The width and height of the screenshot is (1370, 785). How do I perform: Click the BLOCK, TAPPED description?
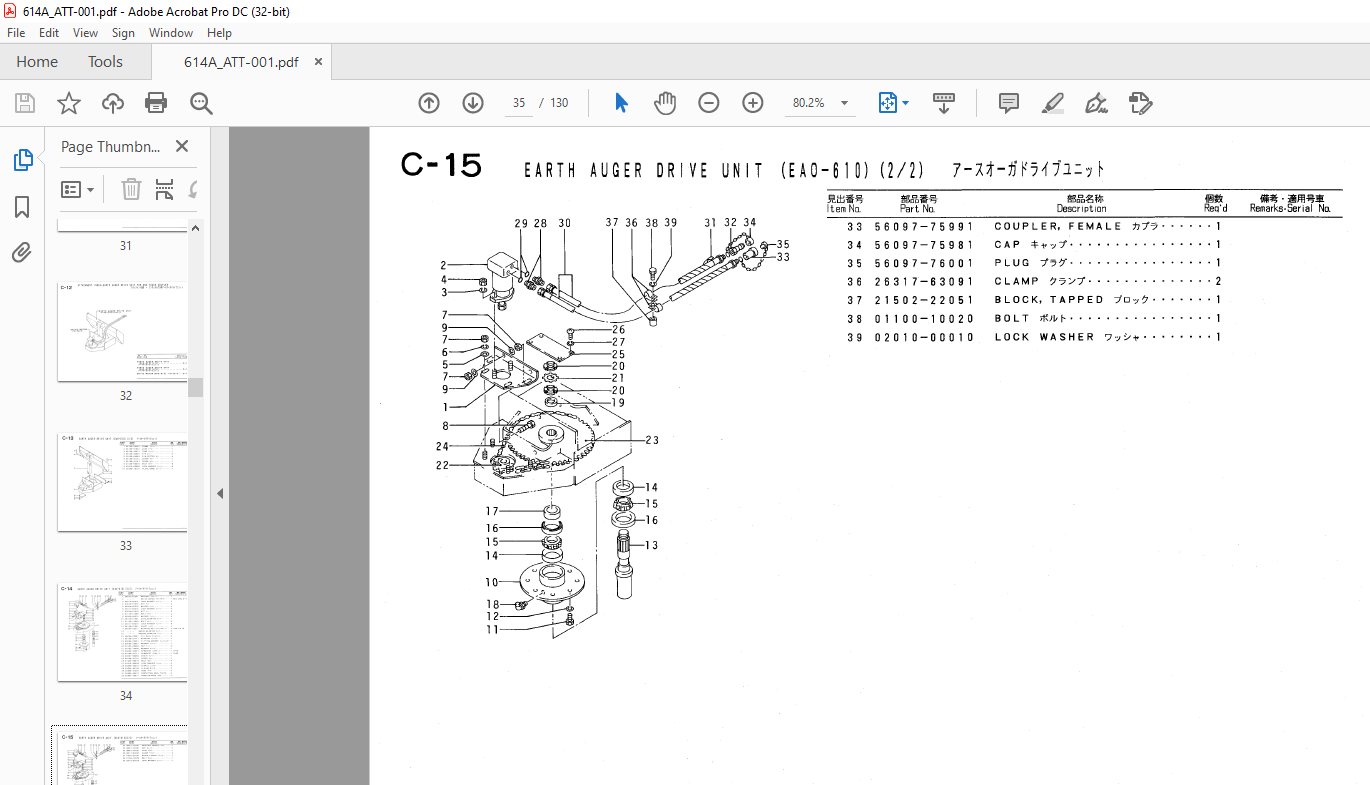[x=1049, y=300]
